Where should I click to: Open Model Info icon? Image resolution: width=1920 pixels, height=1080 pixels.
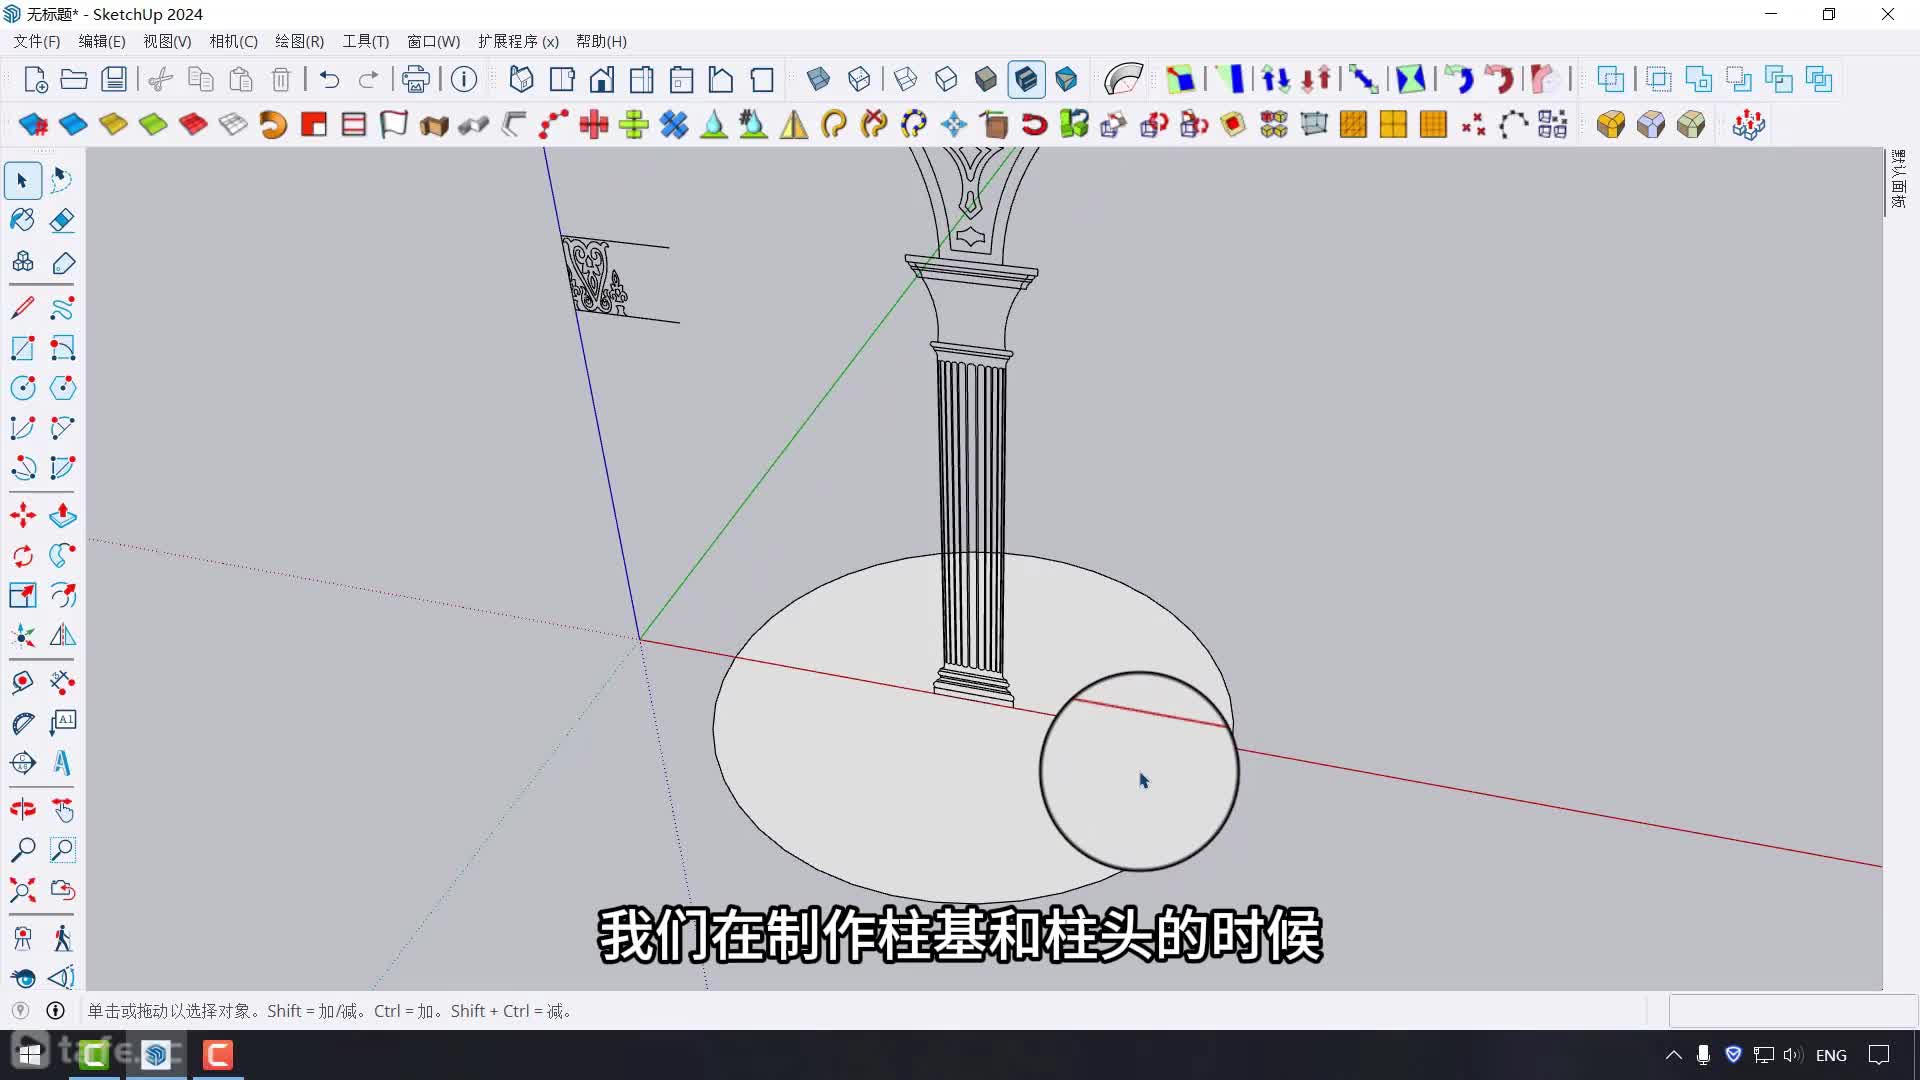pyautogui.click(x=463, y=79)
